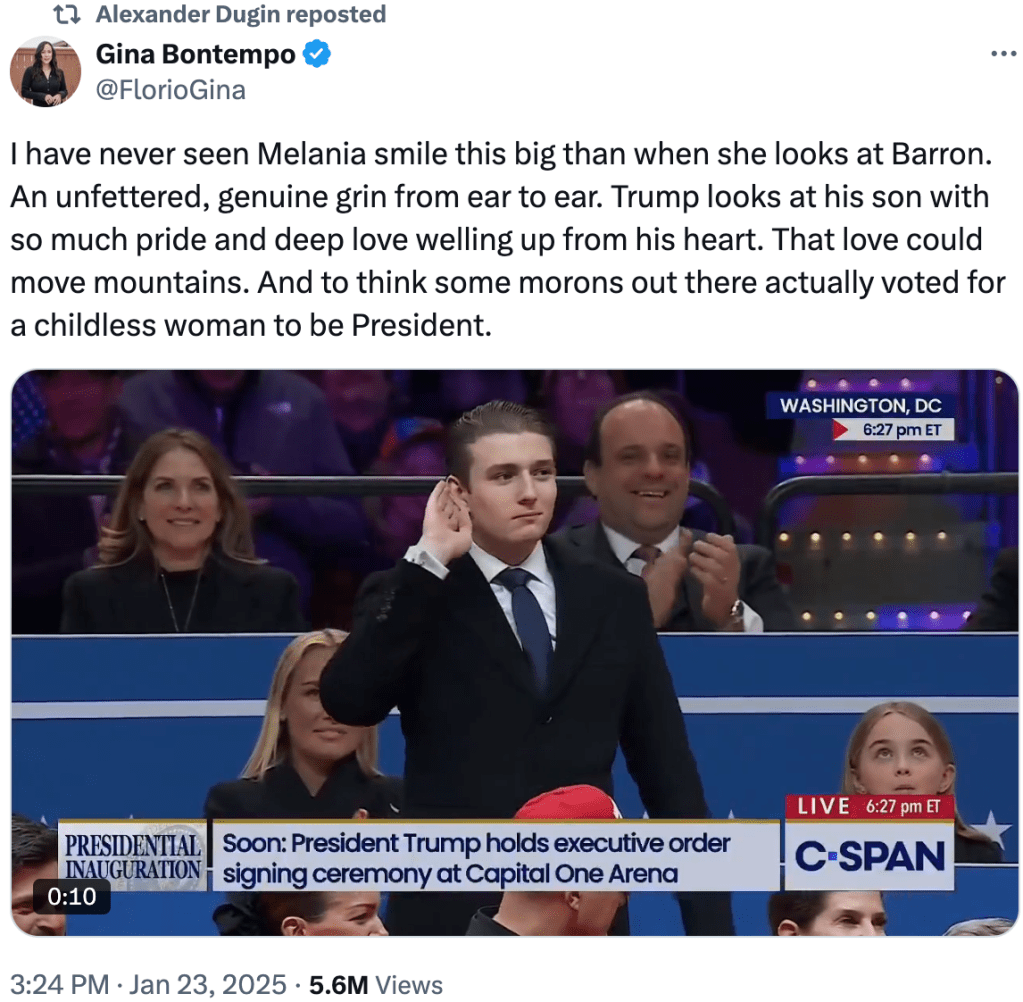Click Gina Bontempo's profile avatar
The image size is (1023, 1002).
(45, 72)
